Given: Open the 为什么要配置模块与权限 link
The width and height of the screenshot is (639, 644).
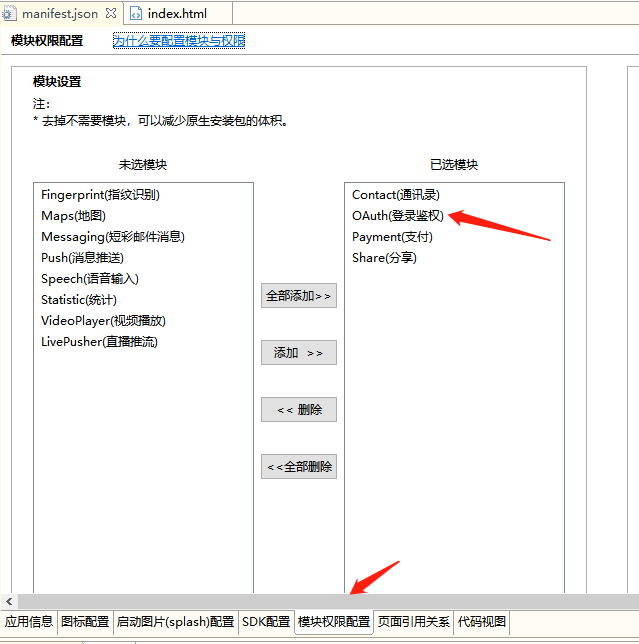Looking at the screenshot, I should pyautogui.click(x=179, y=40).
